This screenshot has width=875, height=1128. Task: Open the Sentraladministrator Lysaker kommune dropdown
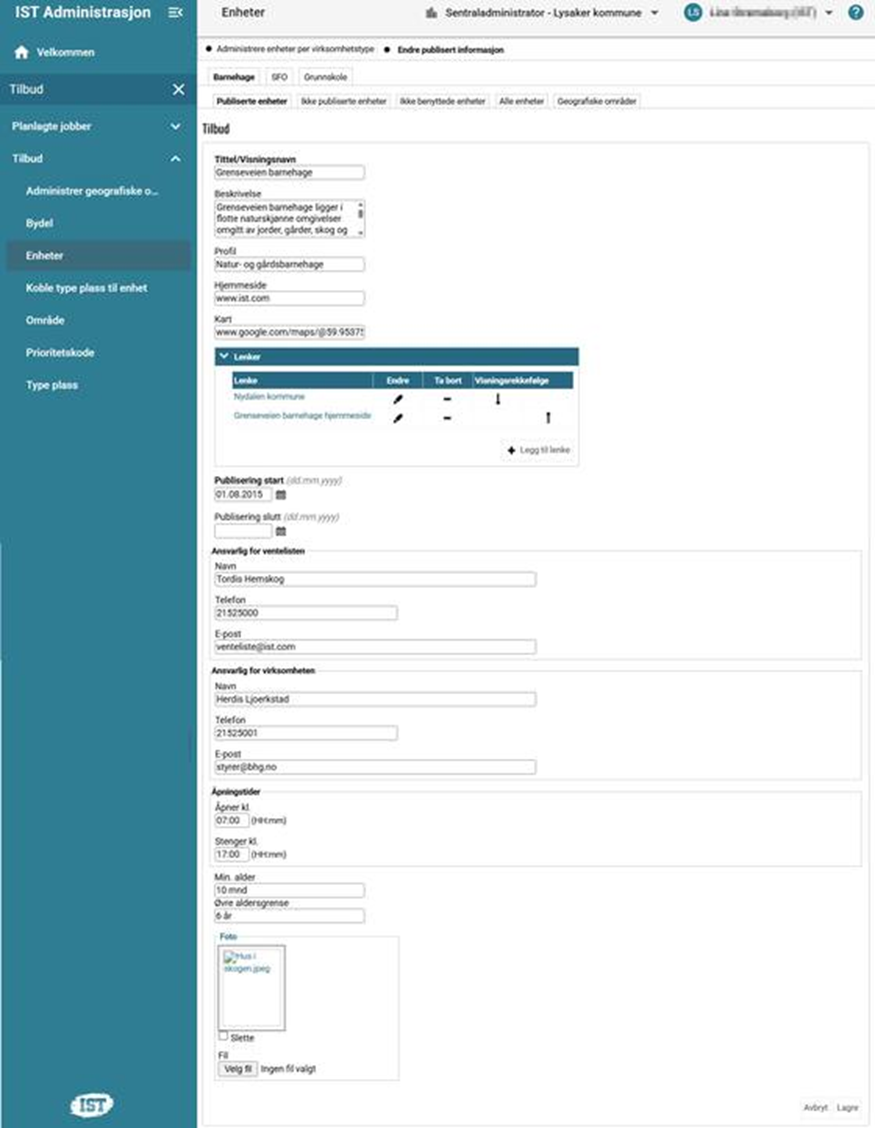pyautogui.click(x=654, y=13)
